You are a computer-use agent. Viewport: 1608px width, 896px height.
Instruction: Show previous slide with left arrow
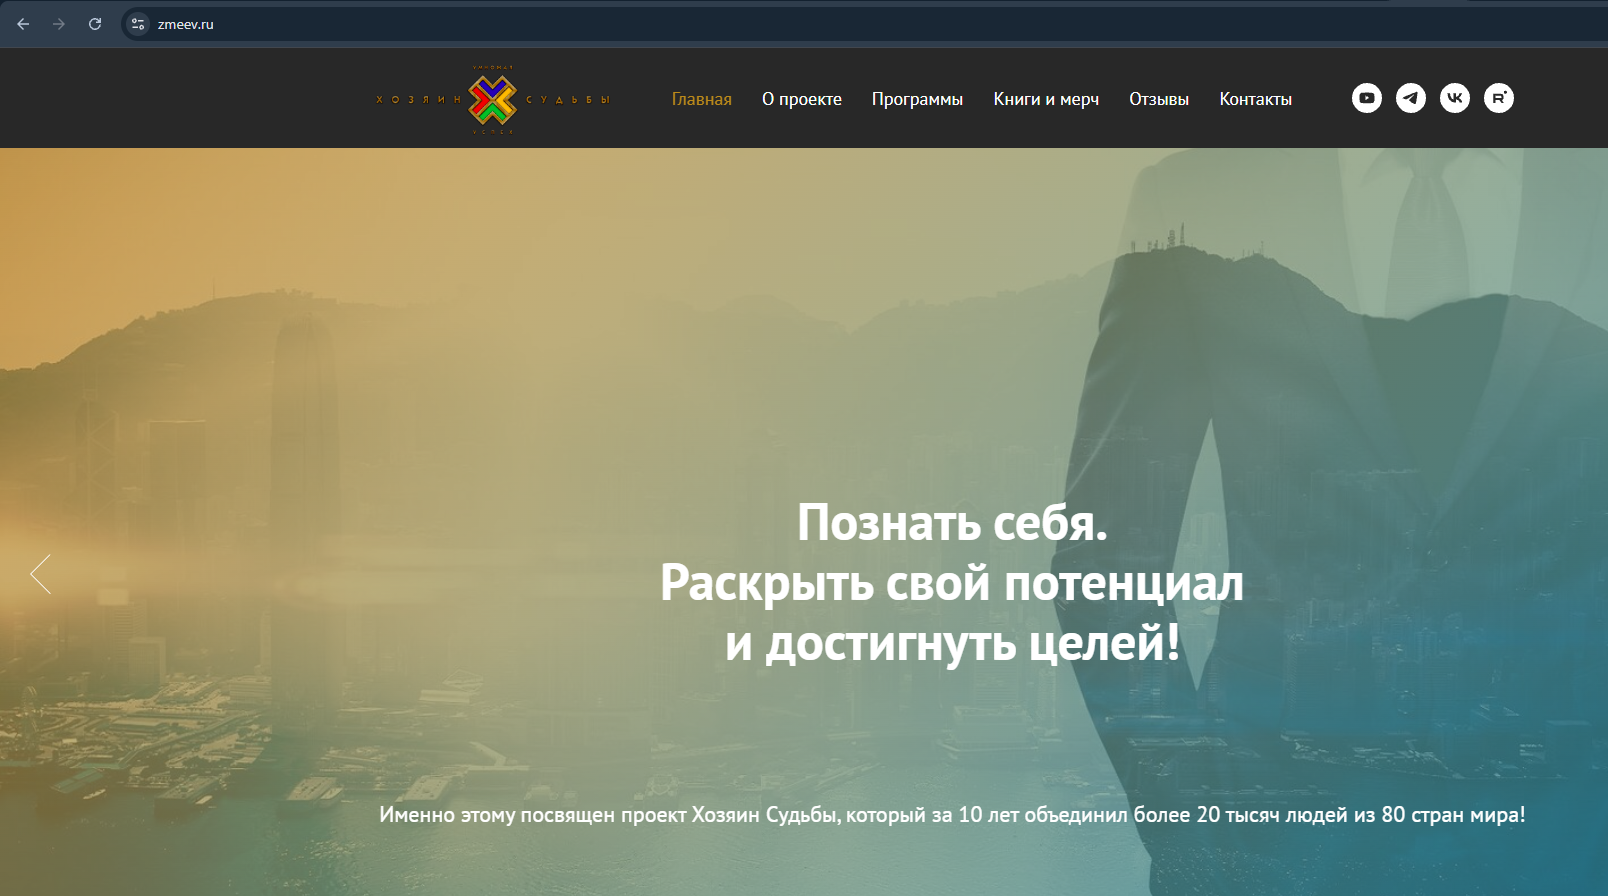click(x=40, y=574)
